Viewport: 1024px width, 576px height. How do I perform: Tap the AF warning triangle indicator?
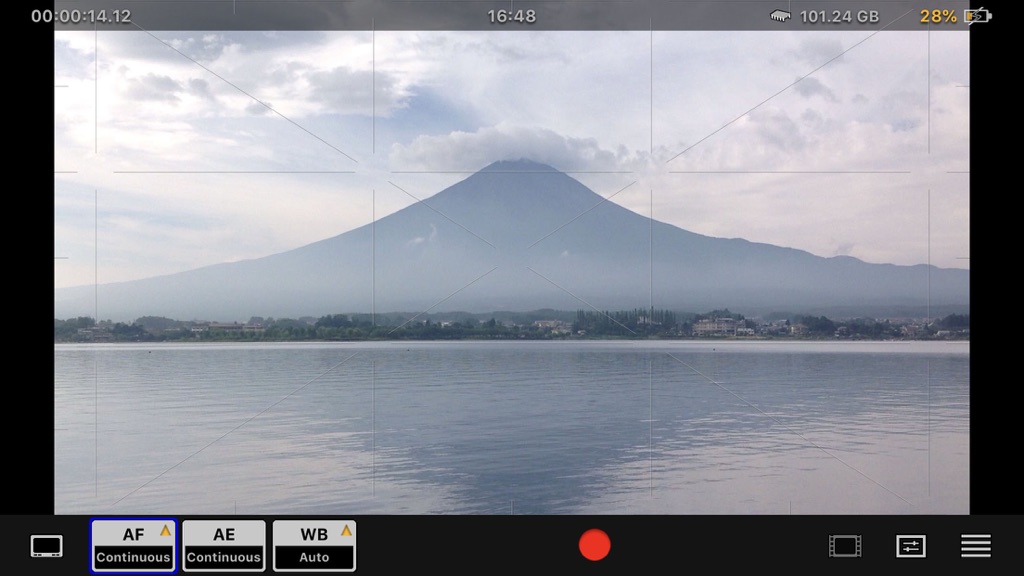(165, 531)
